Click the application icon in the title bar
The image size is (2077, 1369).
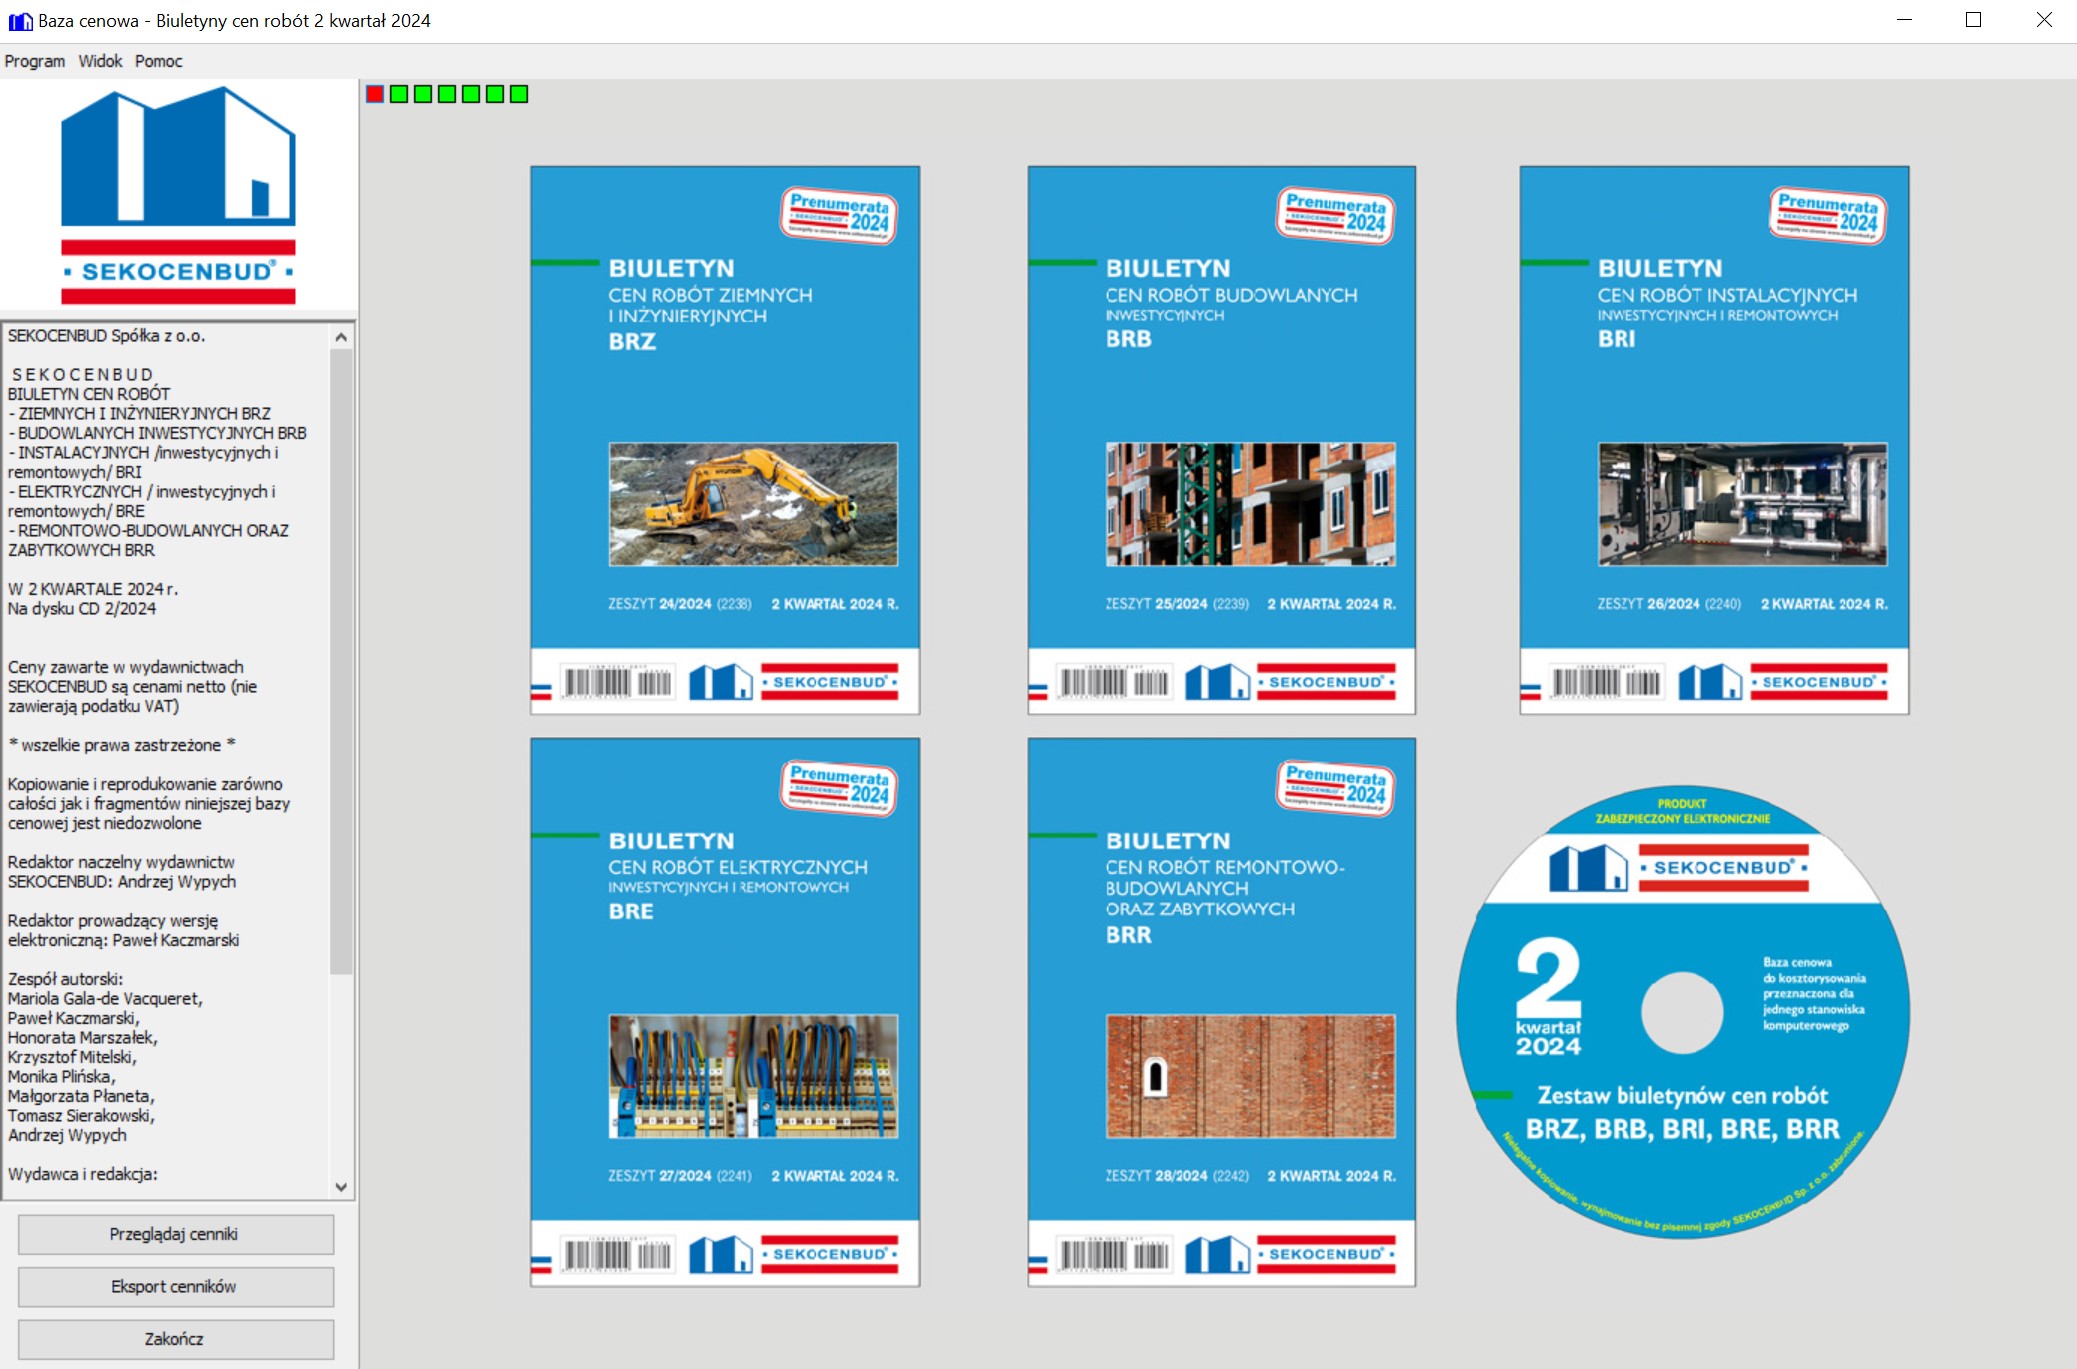(x=20, y=21)
